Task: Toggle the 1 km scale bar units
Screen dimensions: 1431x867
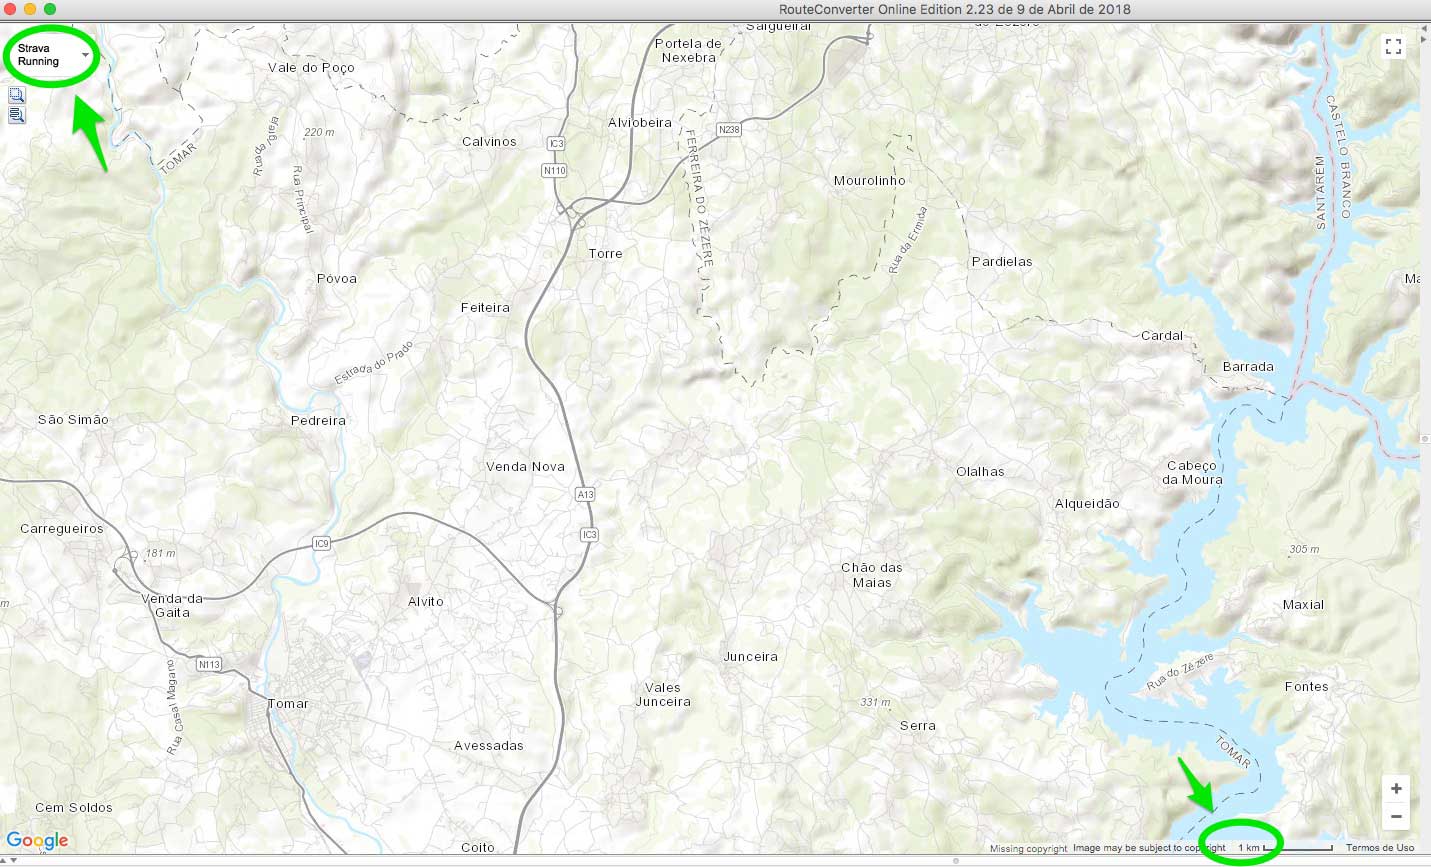Action: tap(1285, 848)
